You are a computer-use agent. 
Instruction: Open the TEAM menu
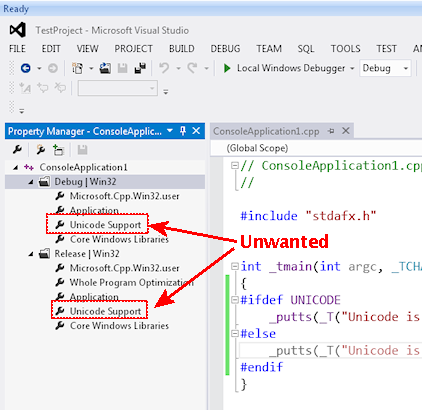[269, 49]
